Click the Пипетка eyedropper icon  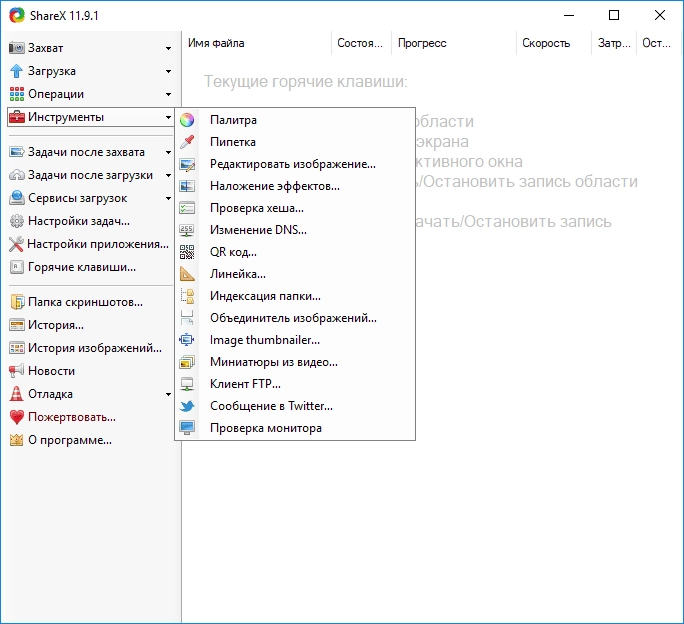tap(187, 142)
